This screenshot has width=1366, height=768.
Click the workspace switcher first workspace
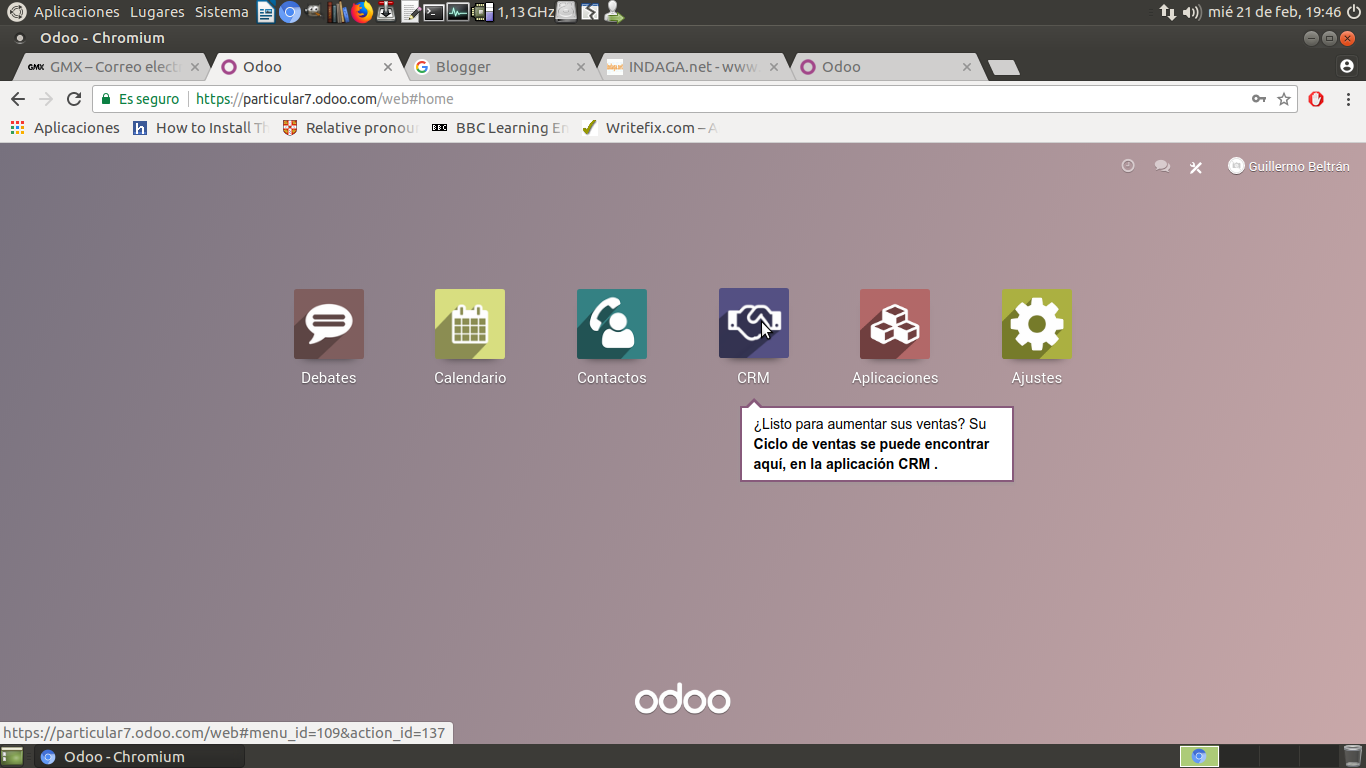pyautogui.click(x=1199, y=756)
